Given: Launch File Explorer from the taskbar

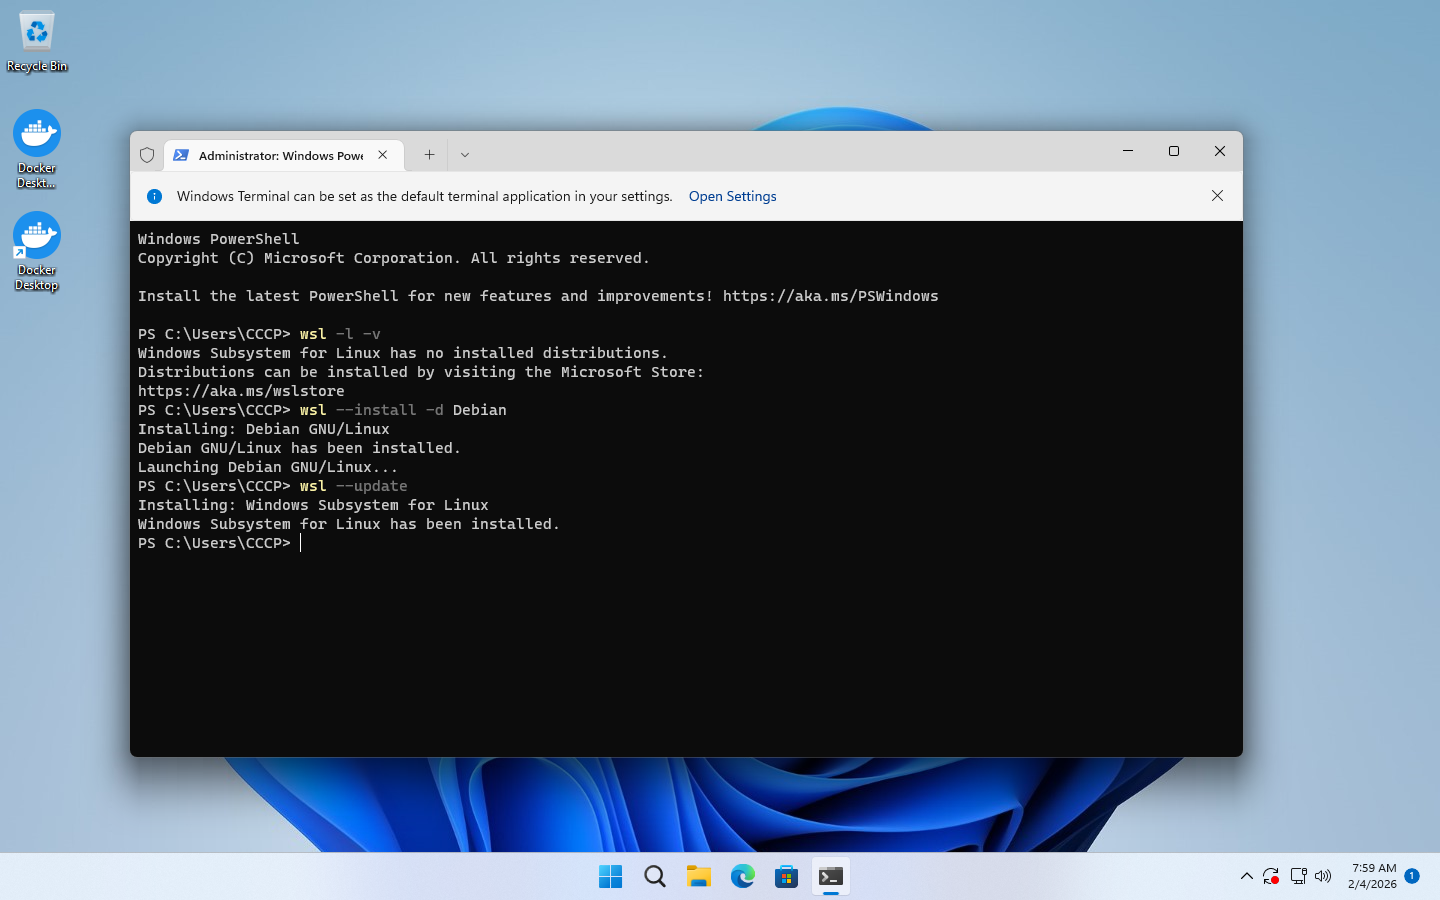Looking at the screenshot, I should tap(699, 877).
